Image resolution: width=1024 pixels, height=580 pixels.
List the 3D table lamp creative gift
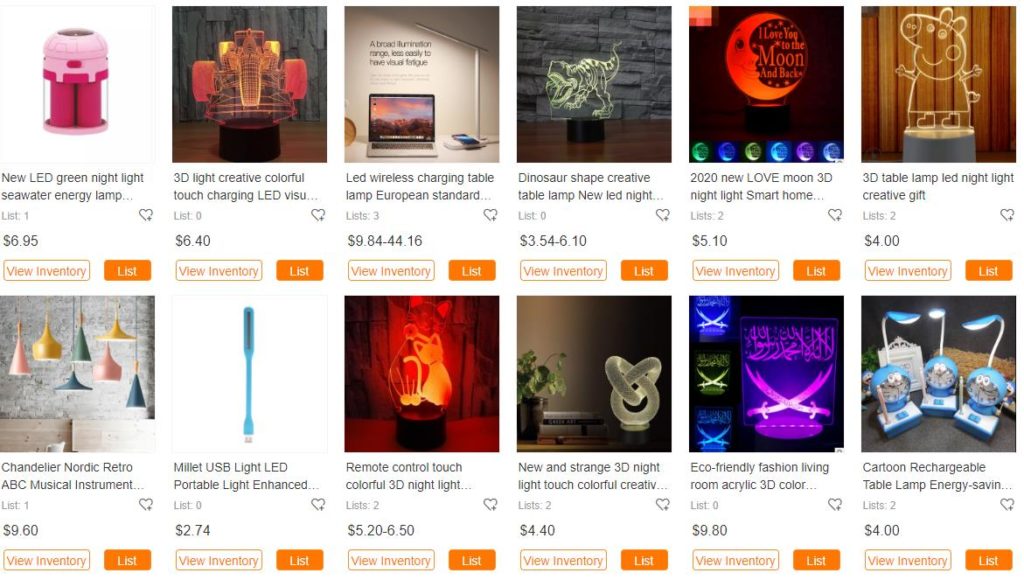pyautogui.click(x=988, y=271)
